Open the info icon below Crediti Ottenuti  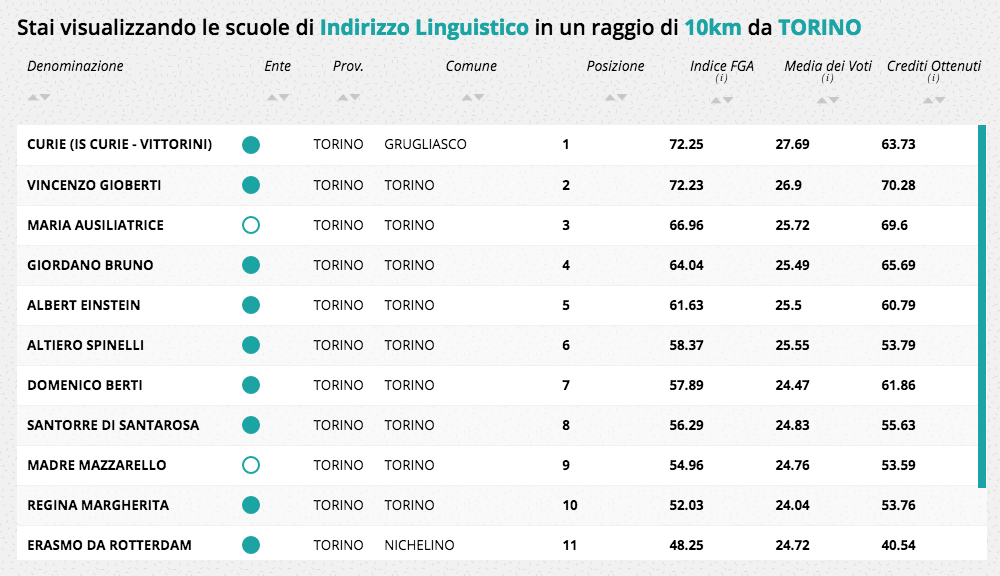pyautogui.click(x=933, y=79)
